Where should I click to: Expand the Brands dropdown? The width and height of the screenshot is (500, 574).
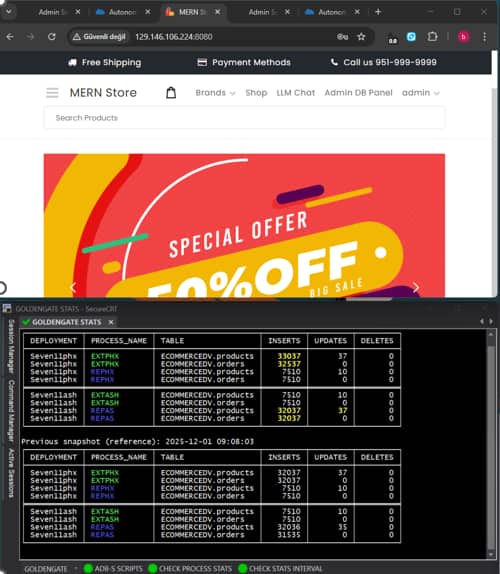[x=215, y=93]
